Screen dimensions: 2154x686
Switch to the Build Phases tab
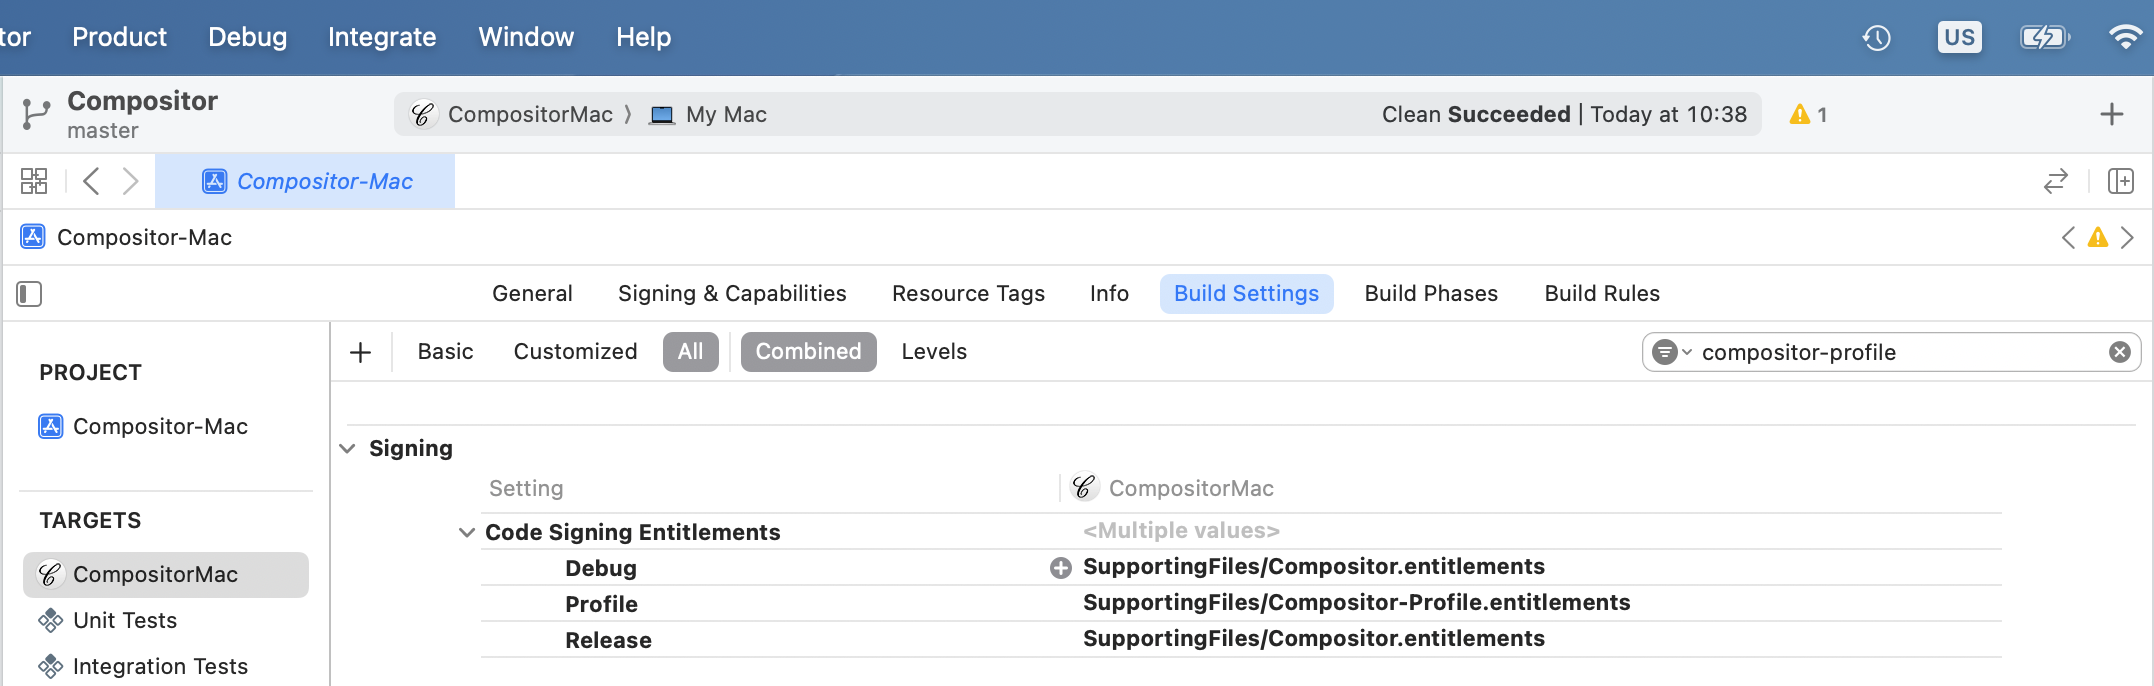(1431, 294)
